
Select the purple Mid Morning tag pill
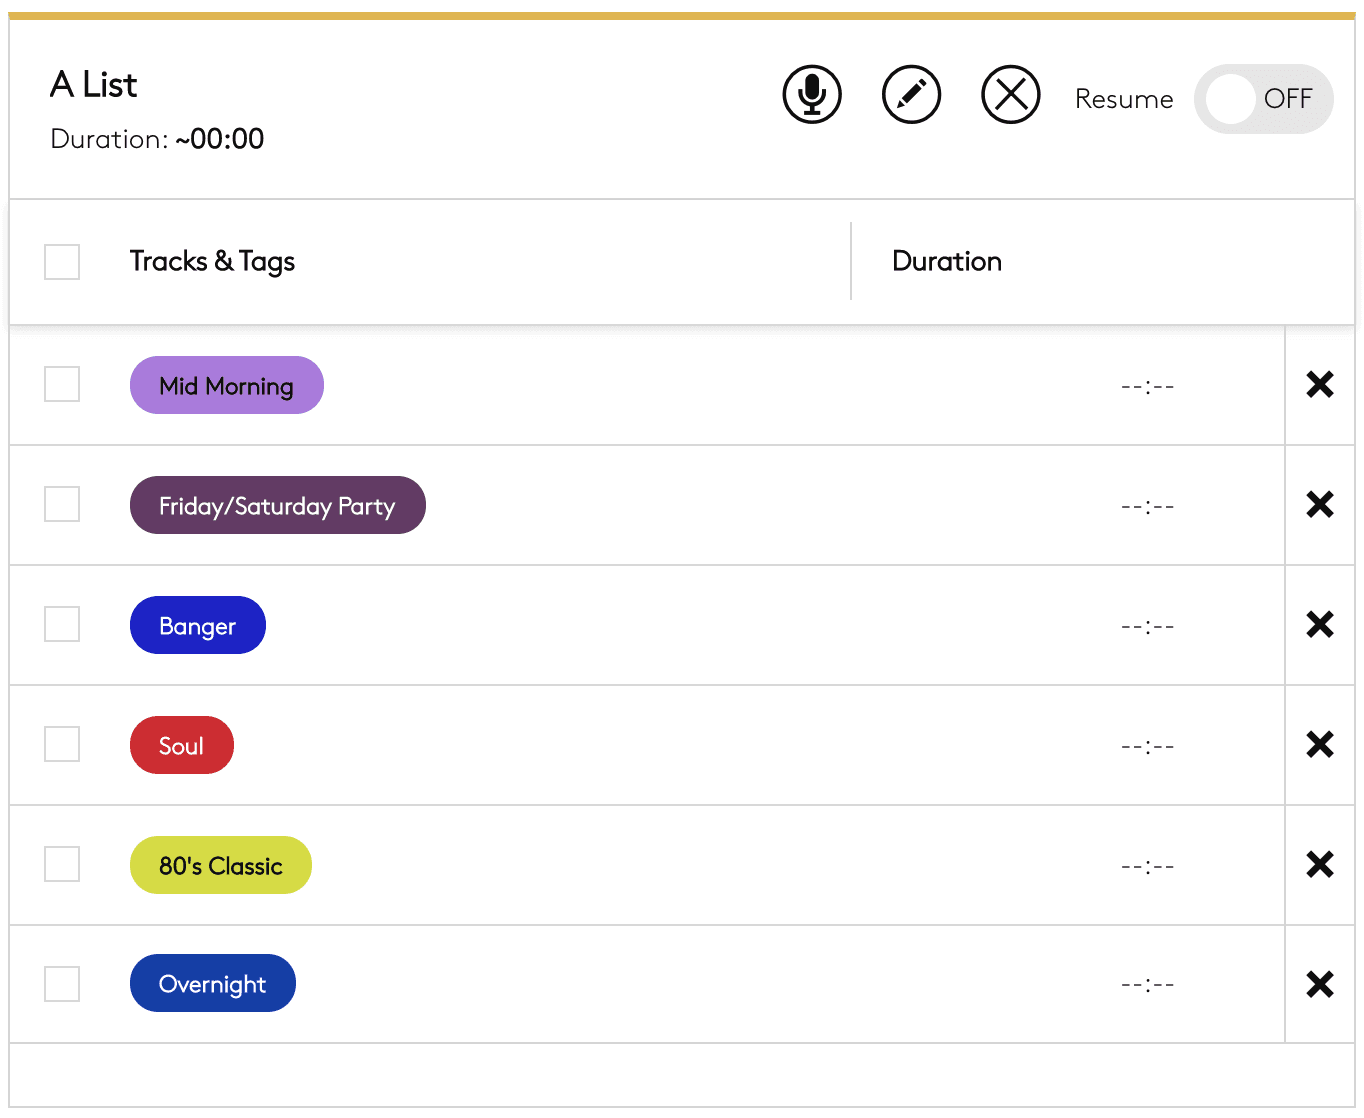pos(226,385)
